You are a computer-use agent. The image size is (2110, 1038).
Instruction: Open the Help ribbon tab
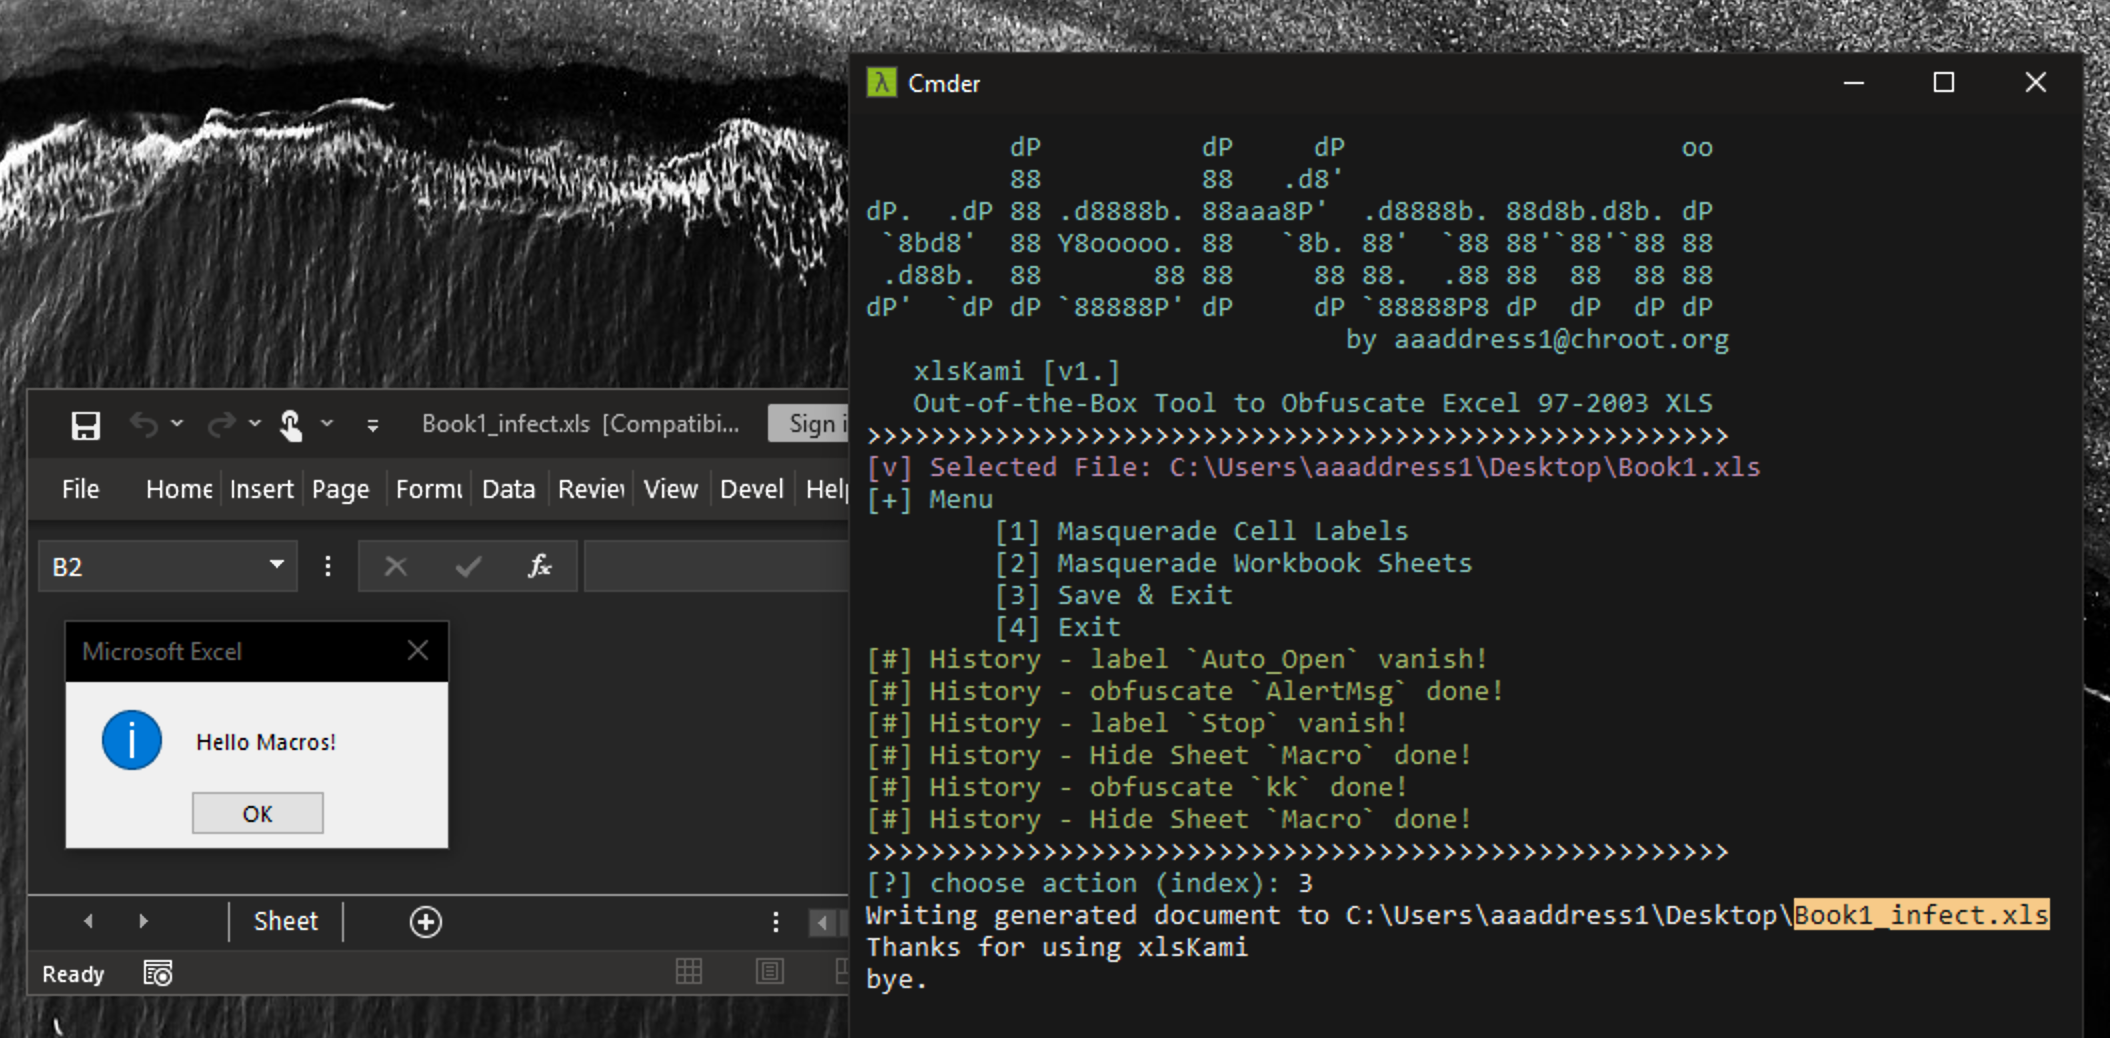pos(827,489)
